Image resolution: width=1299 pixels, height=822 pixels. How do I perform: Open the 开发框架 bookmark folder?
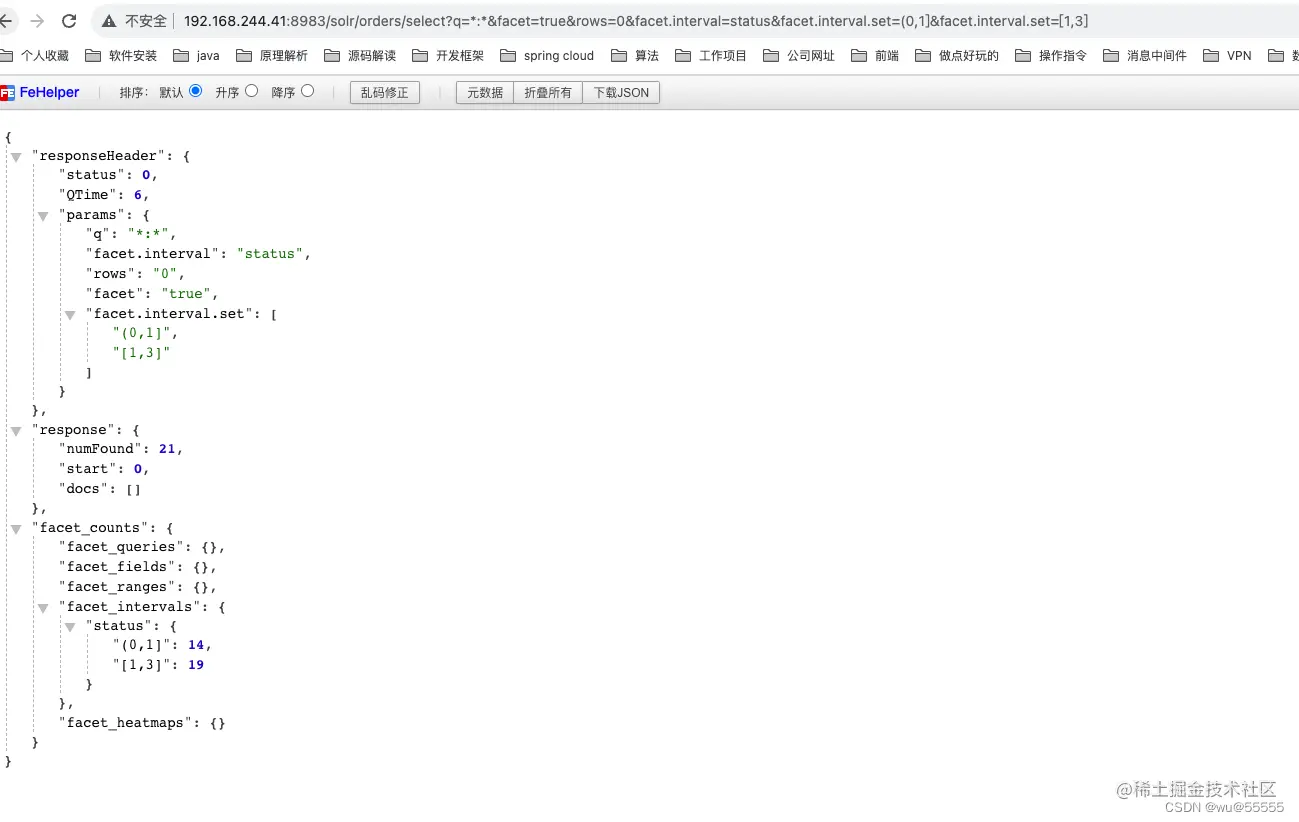(x=448, y=56)
